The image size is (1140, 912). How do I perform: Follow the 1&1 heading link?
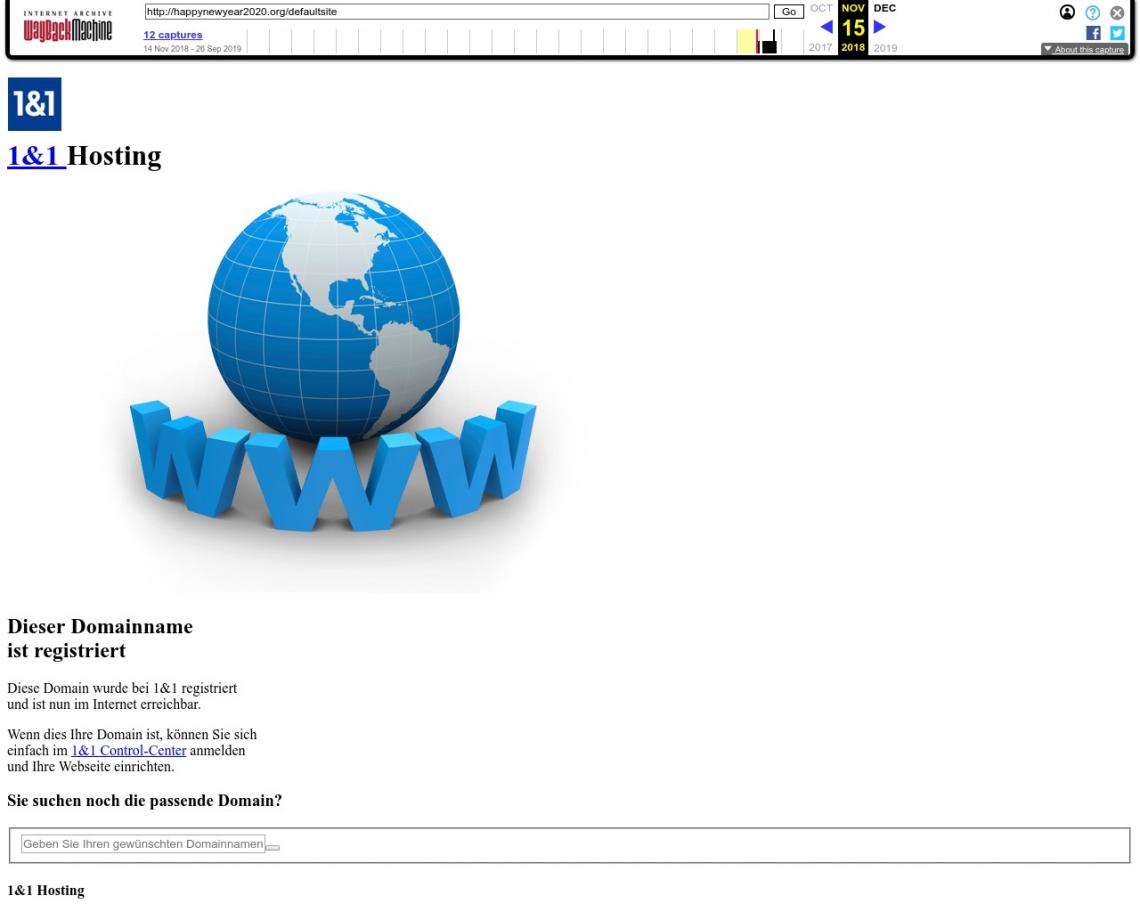tap(36, 156)
